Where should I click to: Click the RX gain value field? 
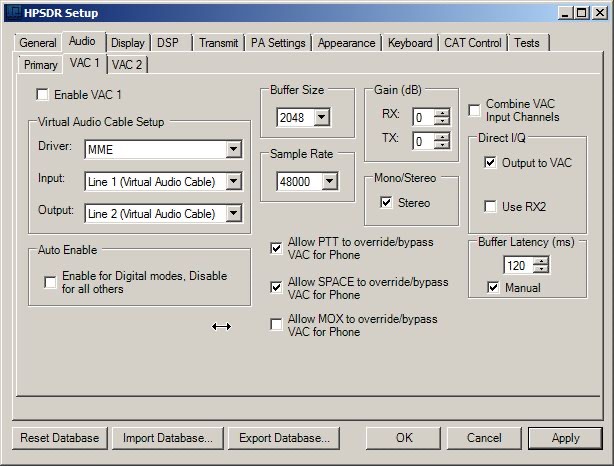pyautogui.click(x=424, y=117)
